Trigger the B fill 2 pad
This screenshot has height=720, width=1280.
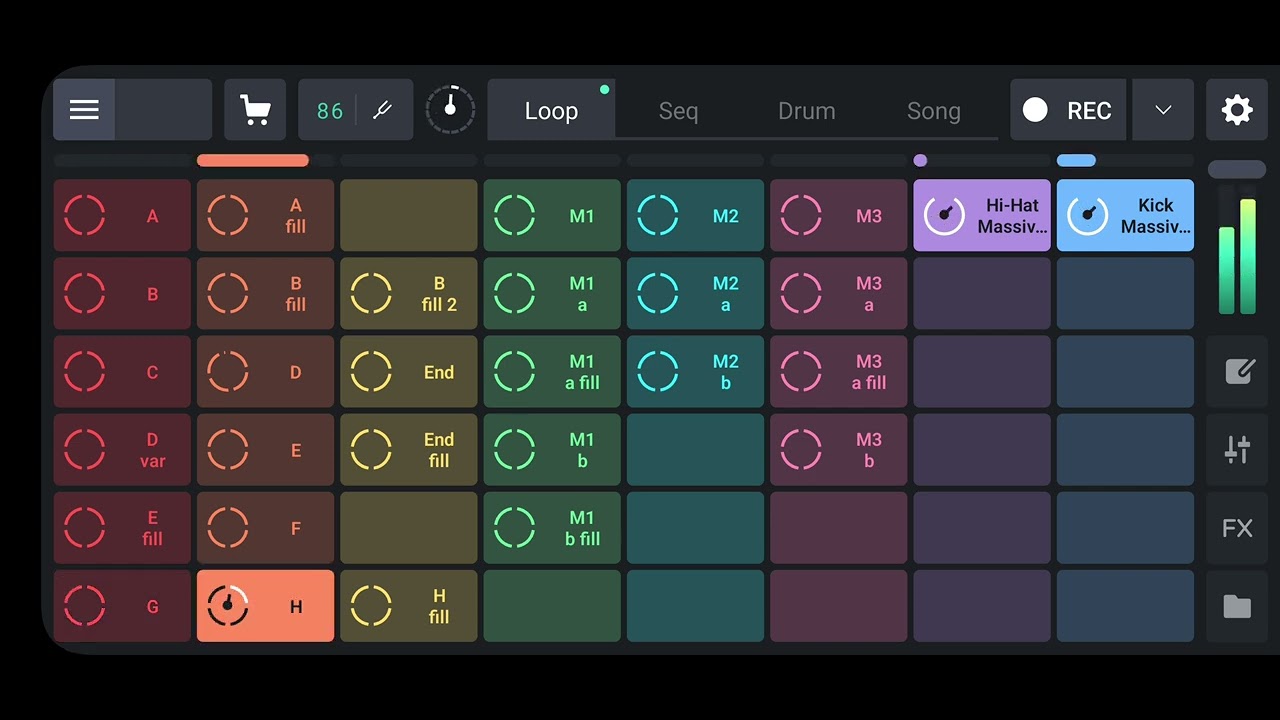click(409, 293)
